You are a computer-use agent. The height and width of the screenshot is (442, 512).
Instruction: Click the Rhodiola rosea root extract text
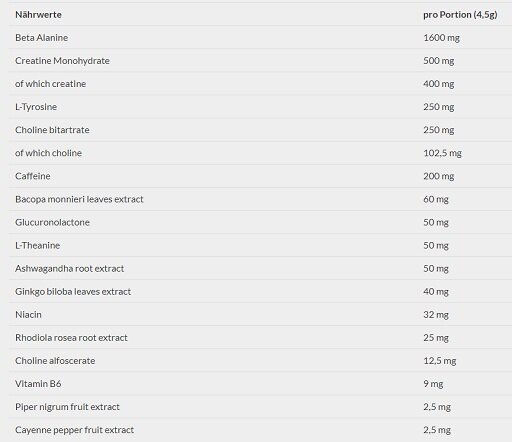71,338
